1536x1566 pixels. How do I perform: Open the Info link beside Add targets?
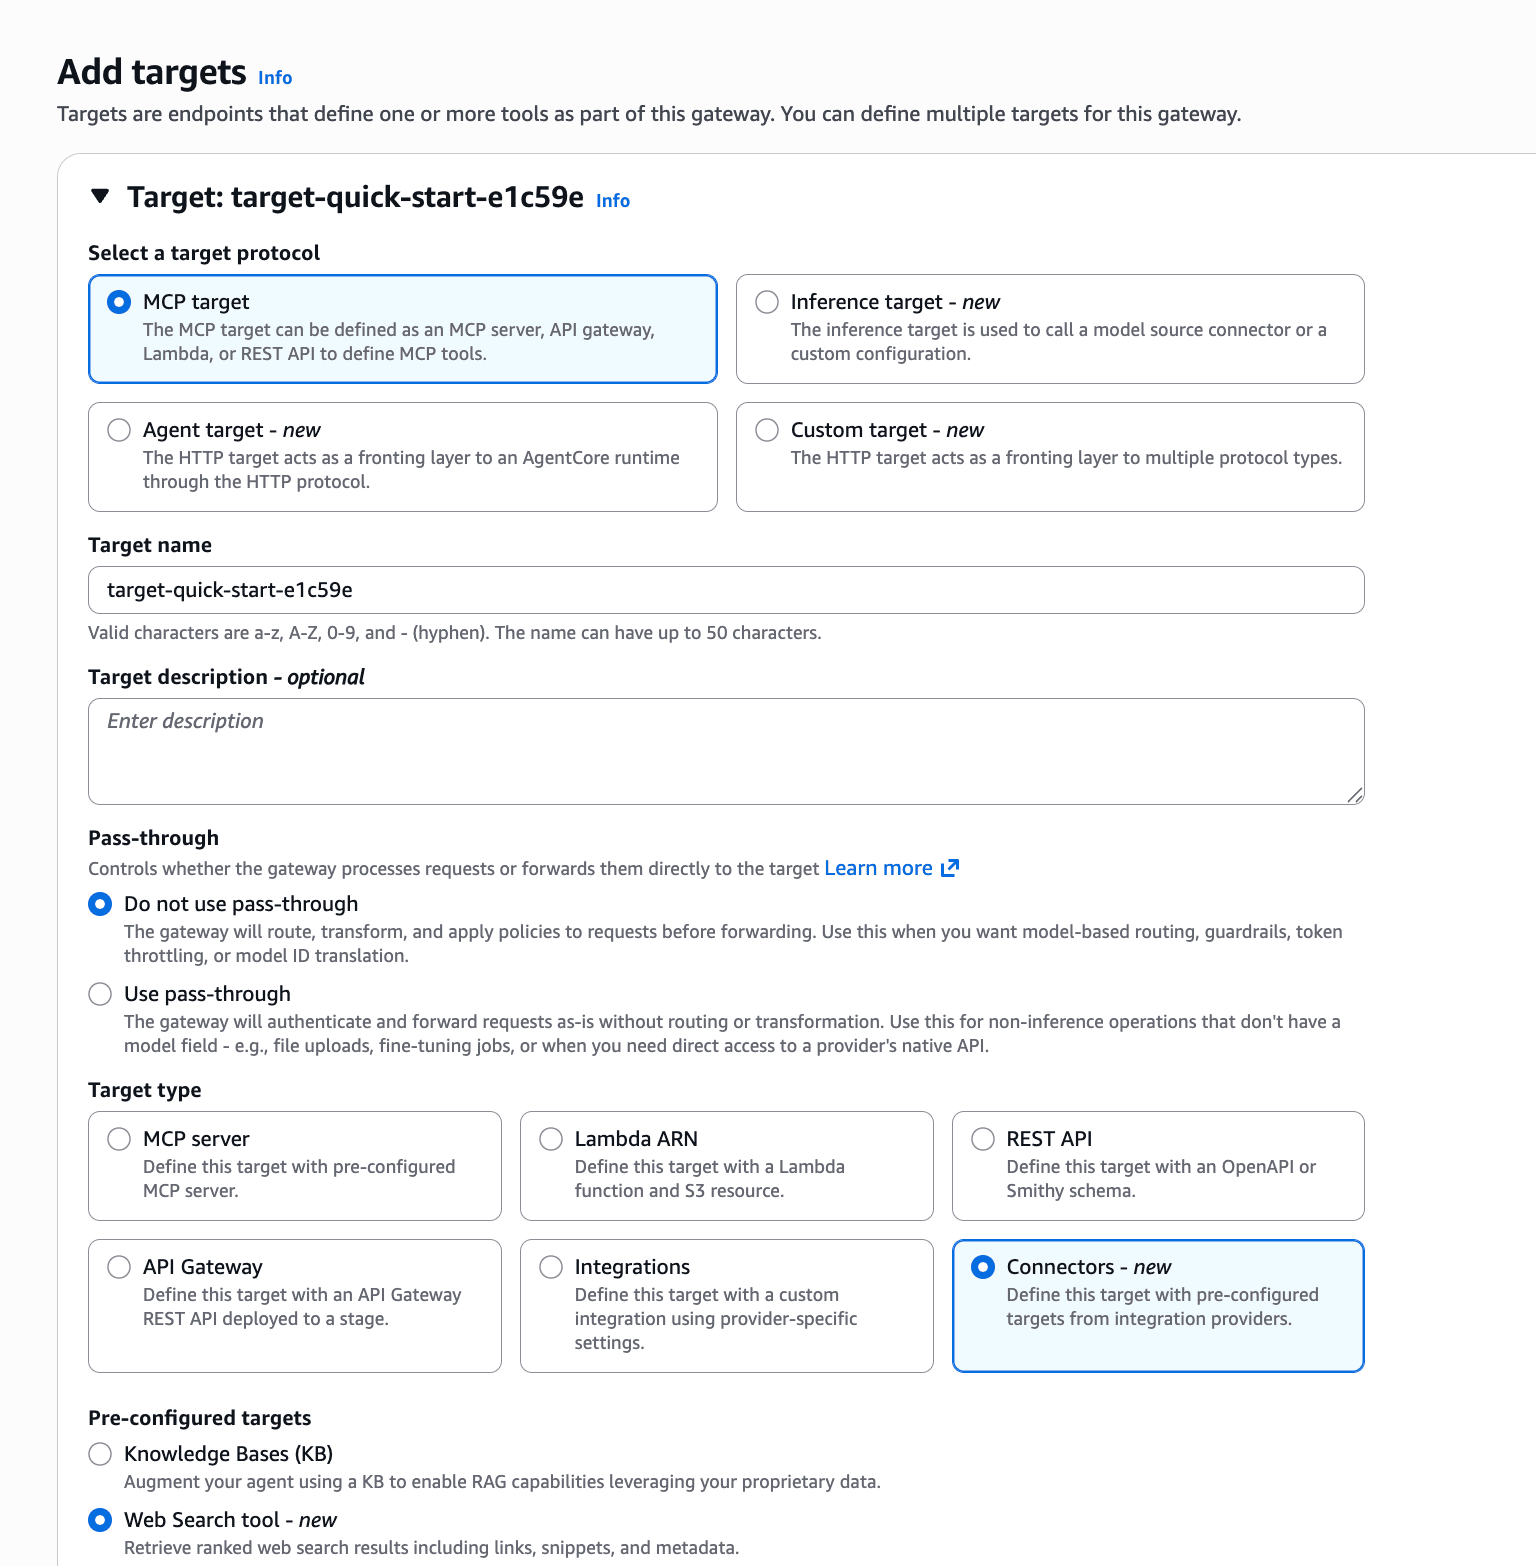click(275, 78)
